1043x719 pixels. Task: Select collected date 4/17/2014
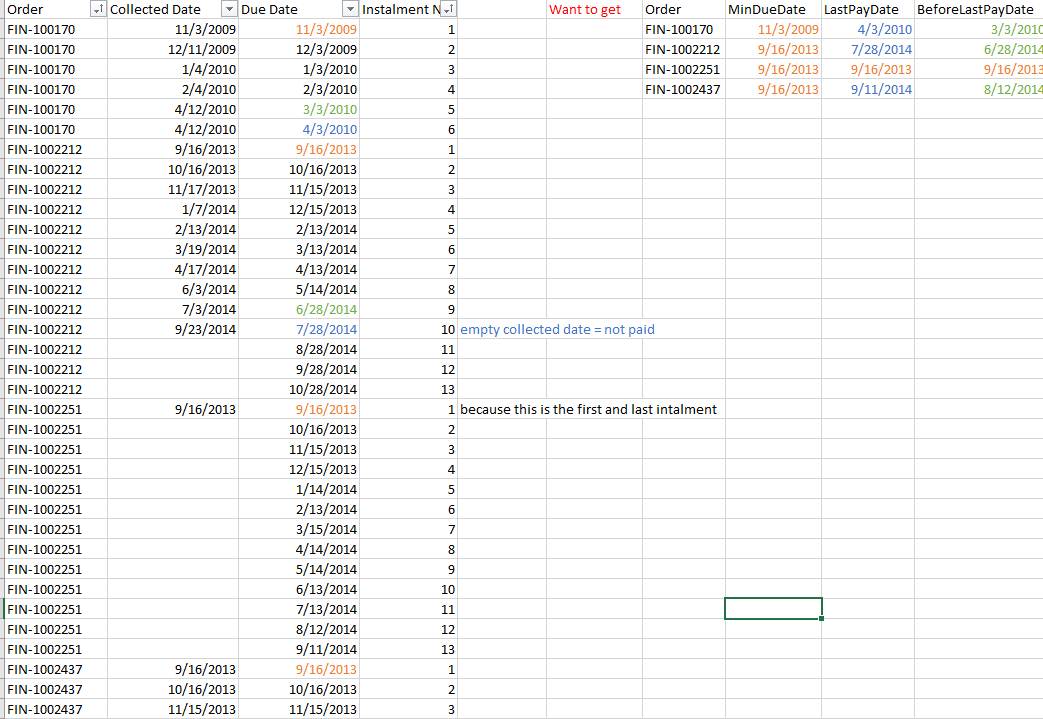(173, 269)
